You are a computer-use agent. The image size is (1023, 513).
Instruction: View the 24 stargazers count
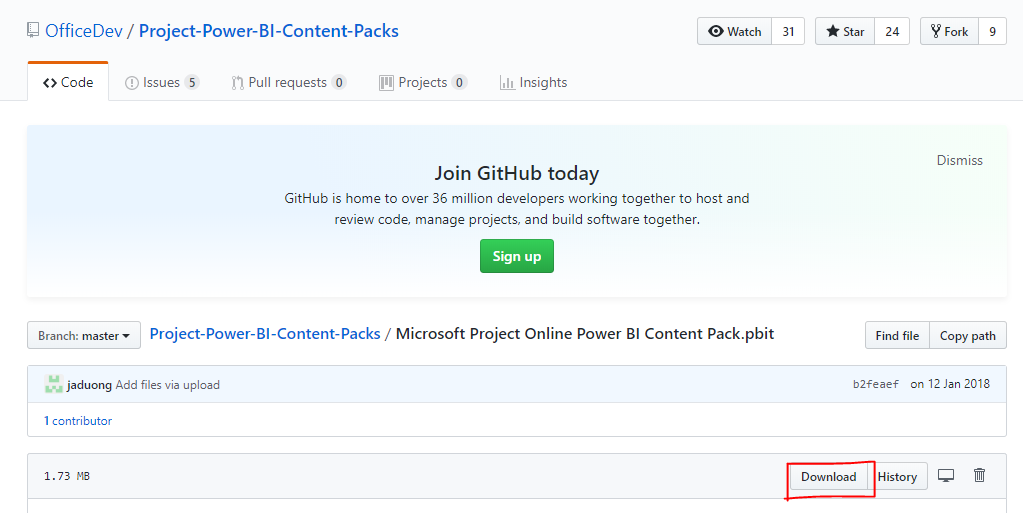[893, 31]
